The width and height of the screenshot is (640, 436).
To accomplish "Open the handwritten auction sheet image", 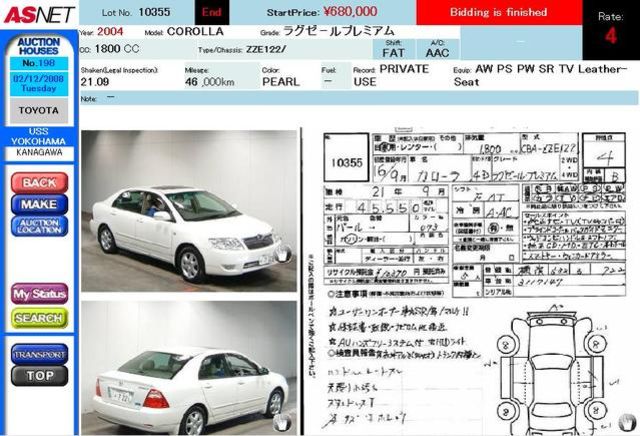I will coord(473,282).
